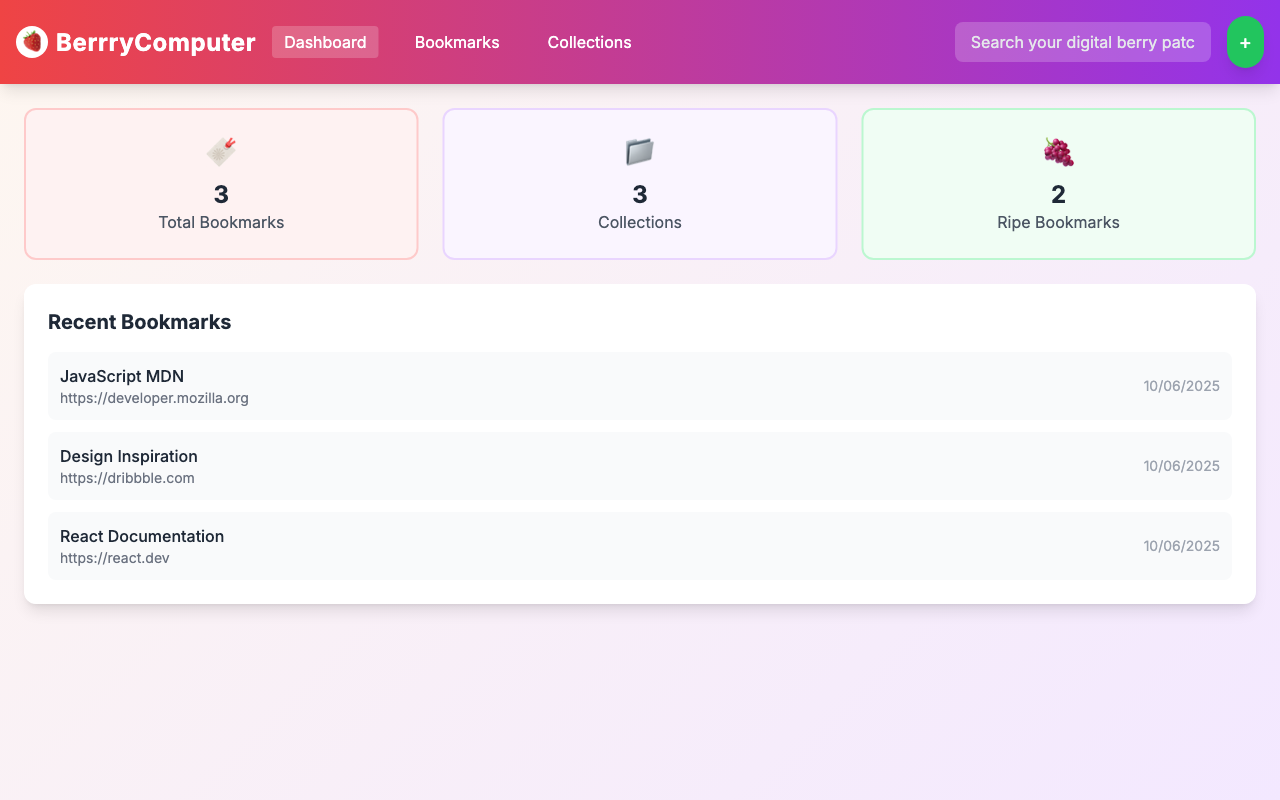Click the BerrryComputer title
Image resolution: width=1280 pixels, height=800 pixels.
click(156, 42)
